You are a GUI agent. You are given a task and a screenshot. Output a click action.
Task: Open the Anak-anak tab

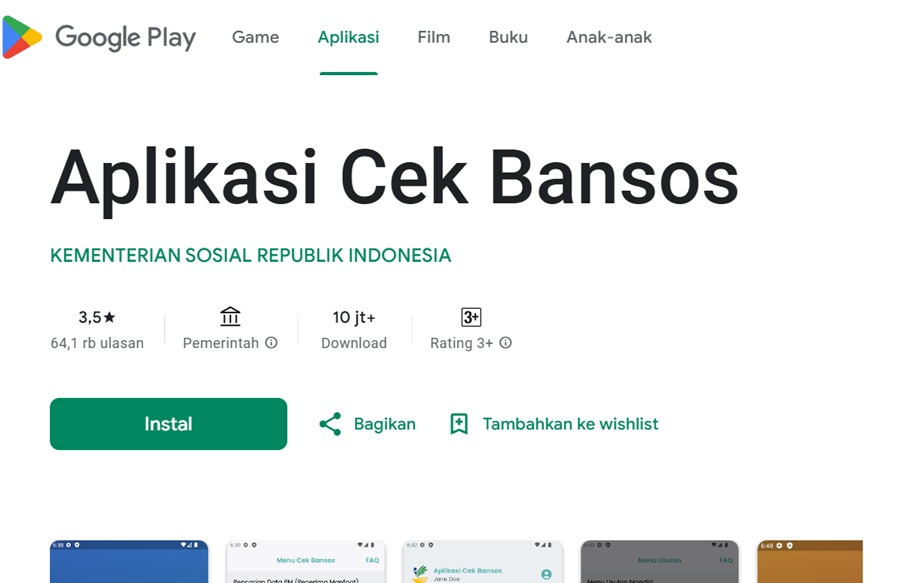pyautogui.click(x=609, y=37)
